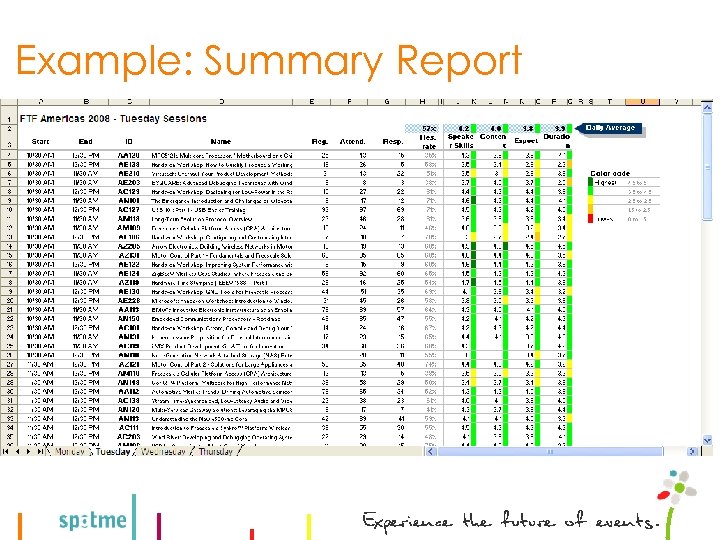Image resolution: width=720 pixels, height=540 pixels.
Task: Jump to first sheet with tab arrow
Action: point(6,451)
